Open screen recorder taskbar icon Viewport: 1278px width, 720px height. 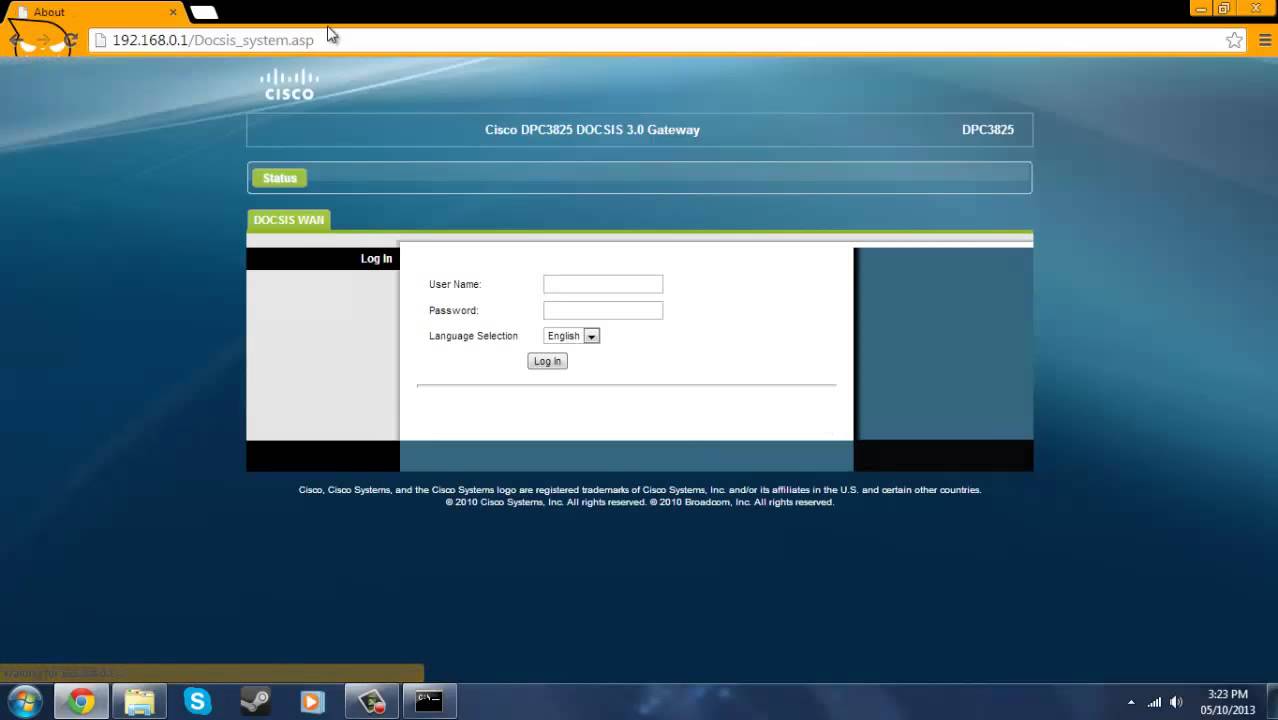pyautogui.click(x=372, y=702)
